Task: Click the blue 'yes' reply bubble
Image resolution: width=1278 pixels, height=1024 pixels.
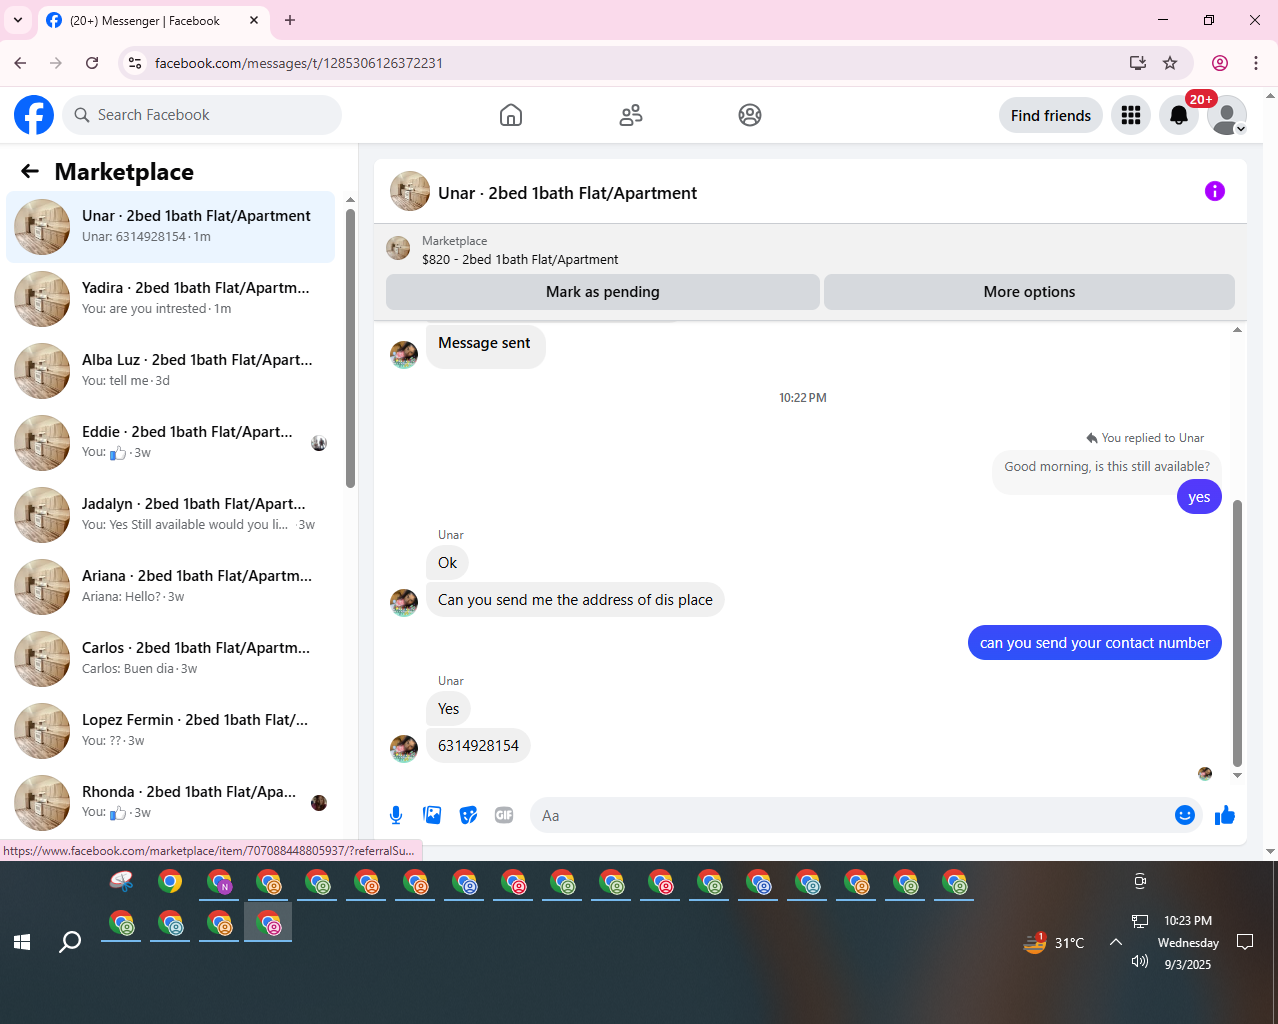Action: coord(1199,497)
